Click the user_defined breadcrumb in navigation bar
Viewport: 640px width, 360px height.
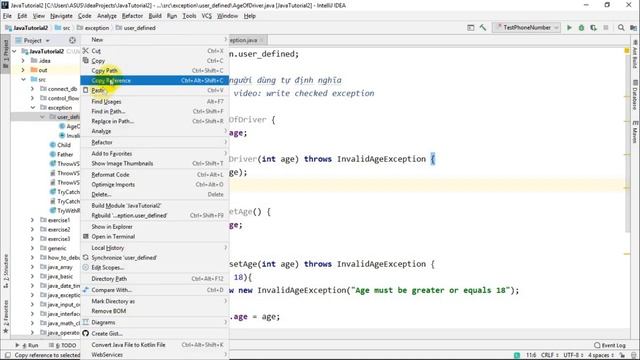[136, 28]
